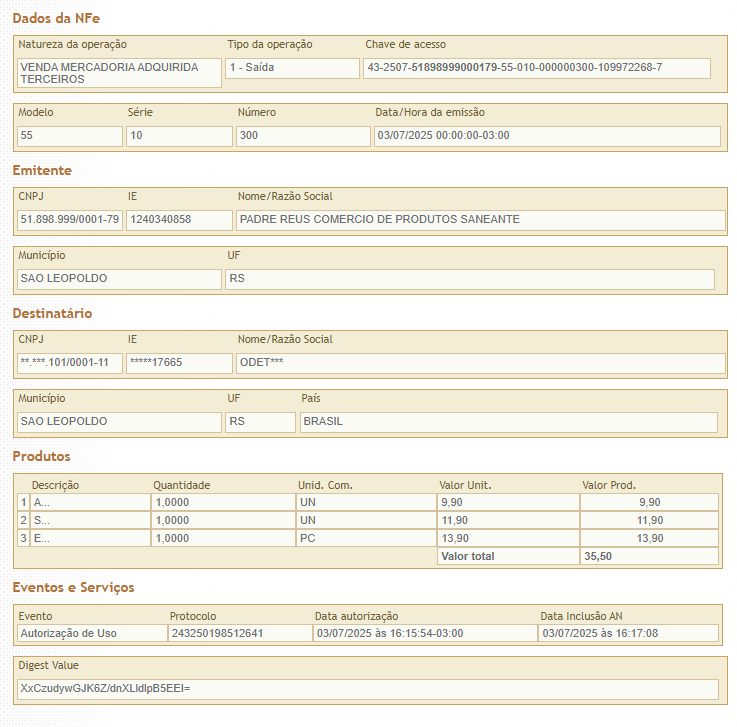
Task: Click product 1 Valor Prod. 9,90
Action: click(650, 502)
